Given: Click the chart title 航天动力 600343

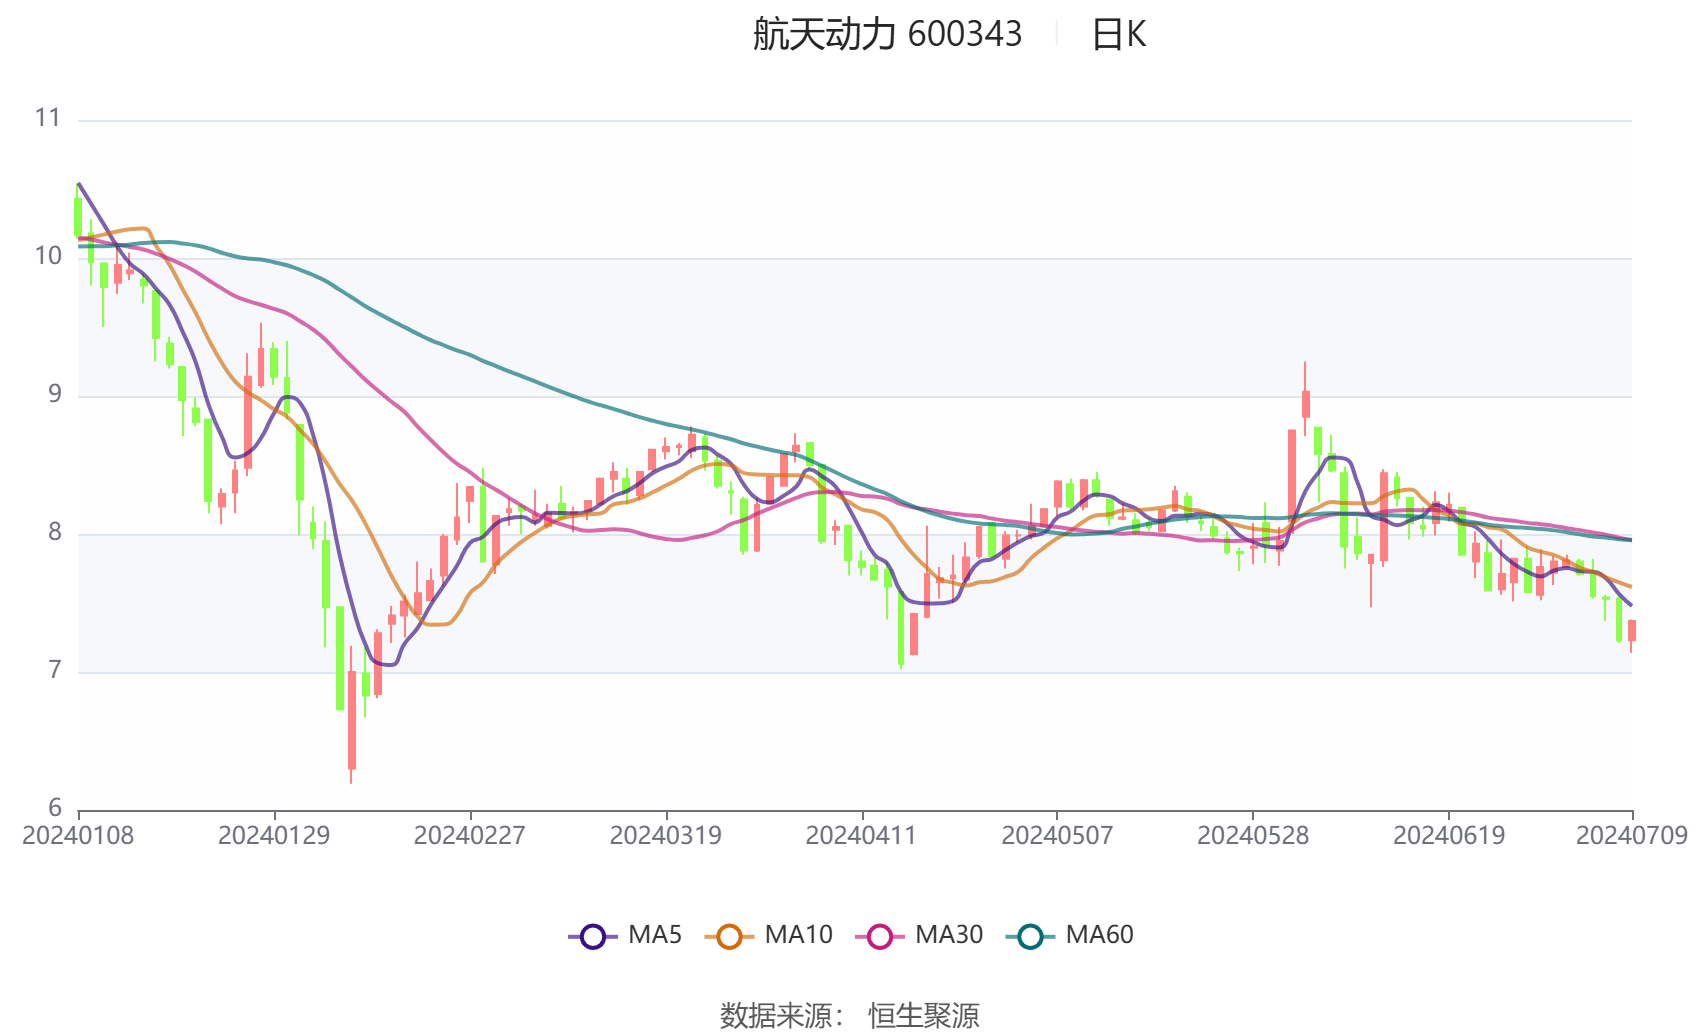Looking at the screenshot, I should 887,35.
